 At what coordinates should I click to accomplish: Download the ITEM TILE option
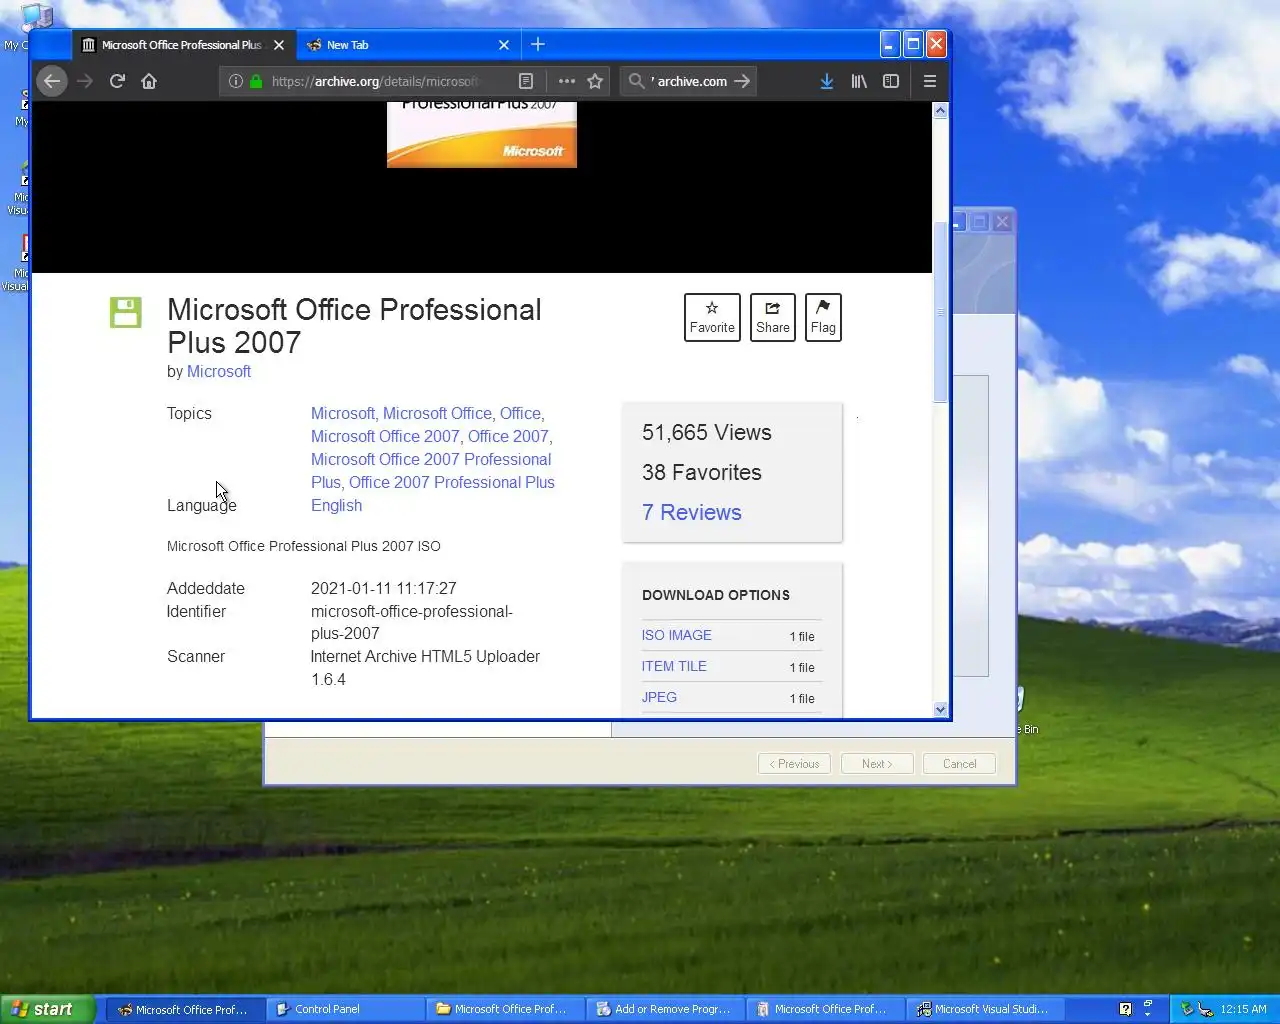coord(674,666)
